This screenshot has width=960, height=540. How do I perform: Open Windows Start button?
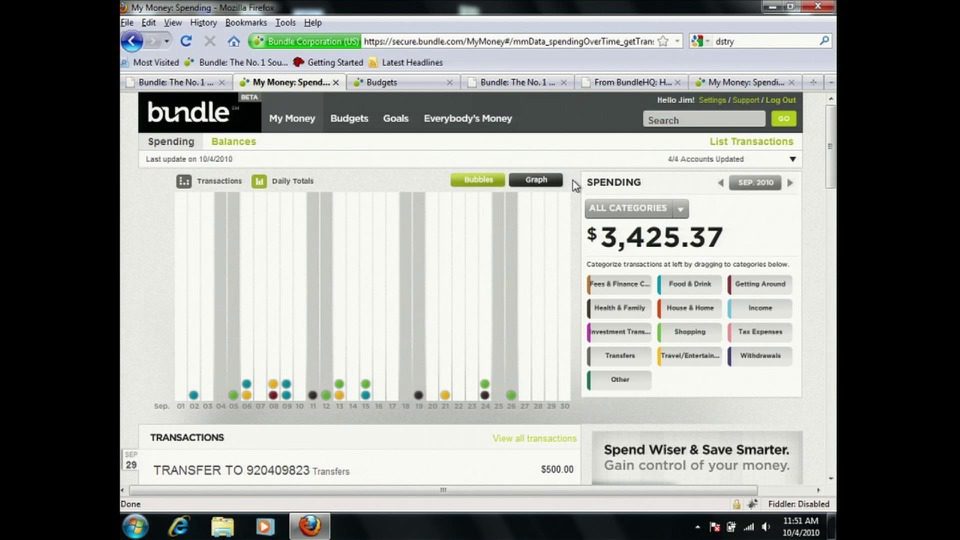tap(135, 527)
